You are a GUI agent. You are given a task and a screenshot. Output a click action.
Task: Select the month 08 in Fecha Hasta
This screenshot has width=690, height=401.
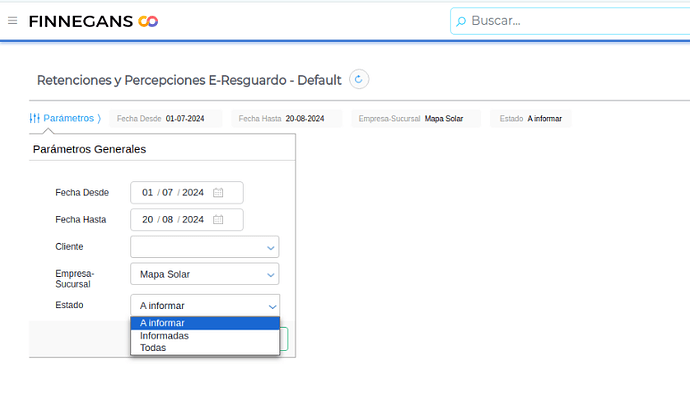click(167, 219)
